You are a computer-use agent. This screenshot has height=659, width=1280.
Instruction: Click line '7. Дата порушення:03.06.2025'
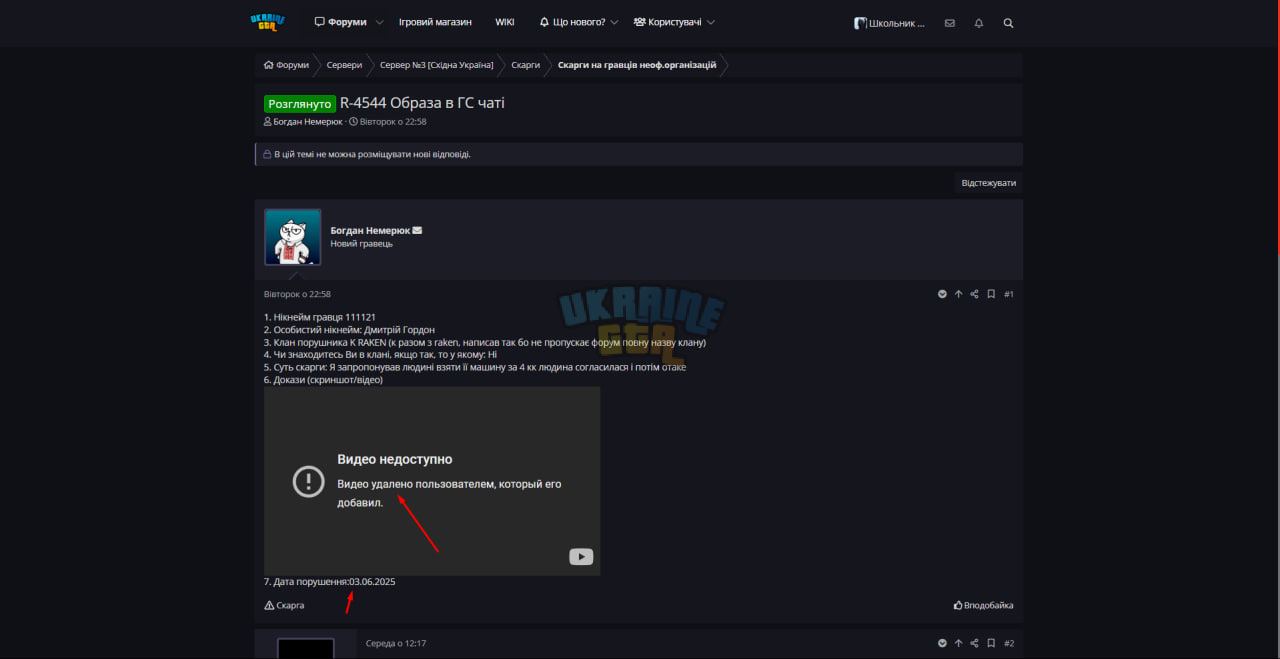coord(330,582)
